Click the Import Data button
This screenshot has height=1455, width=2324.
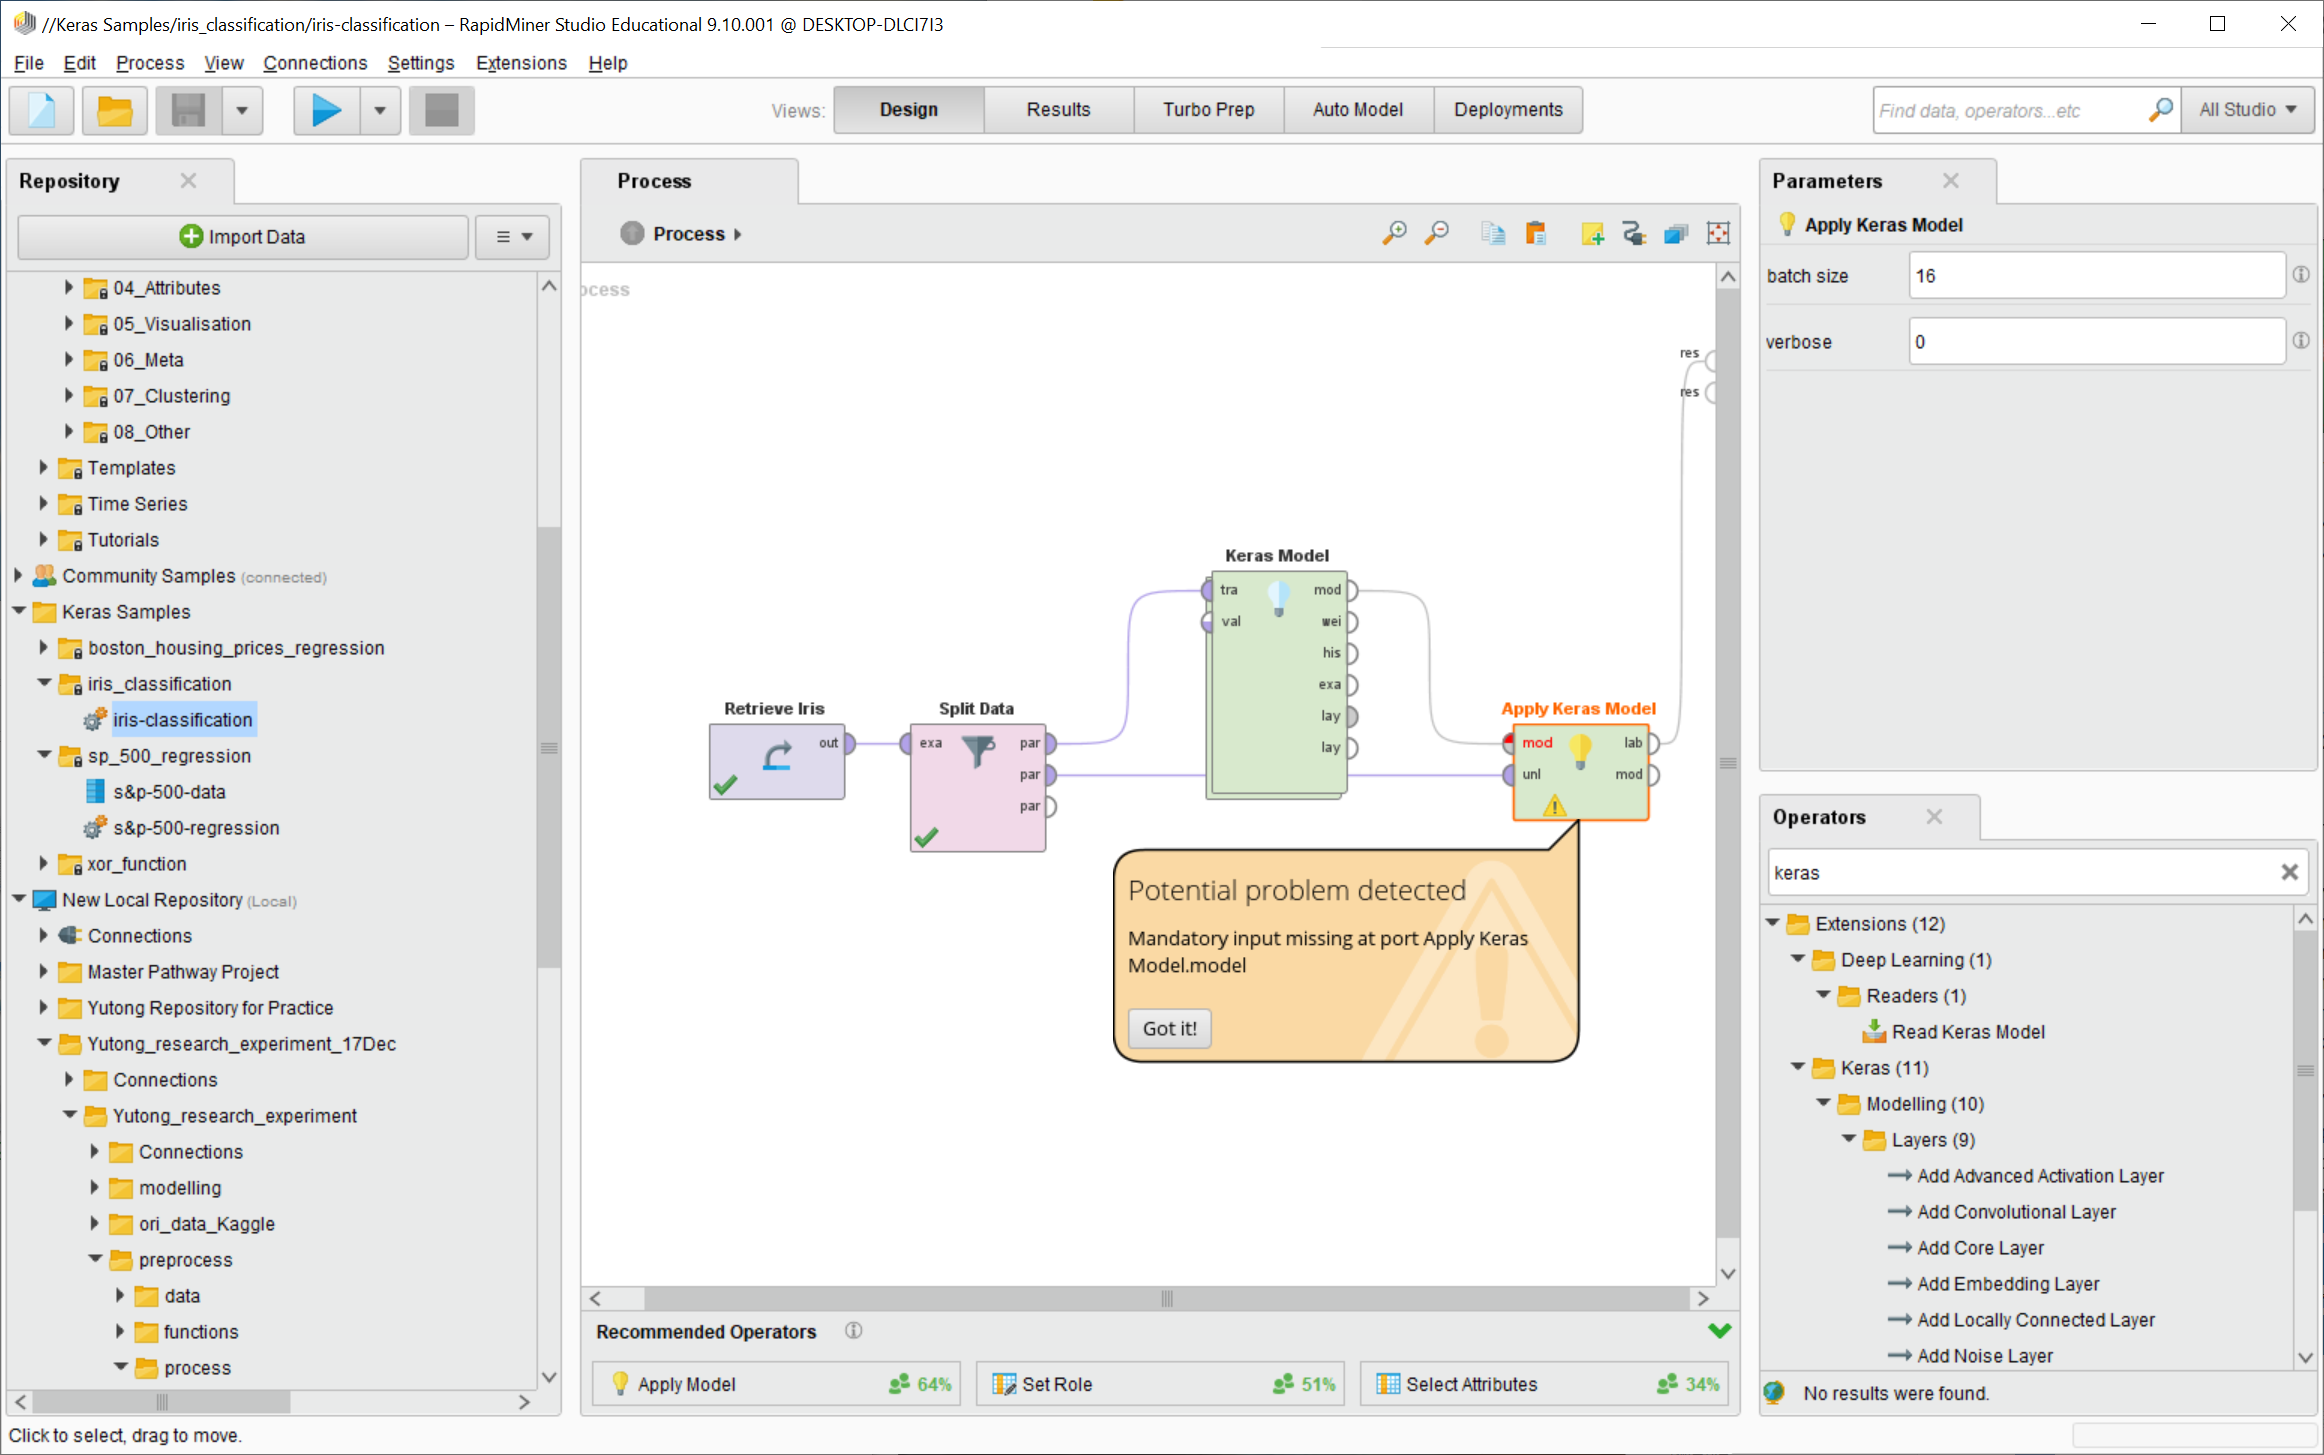pyautogui.click(x=243, y=237)
